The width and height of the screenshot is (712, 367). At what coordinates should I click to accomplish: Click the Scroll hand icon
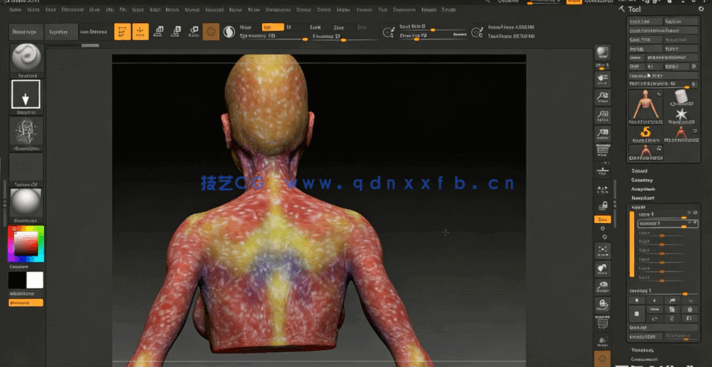click(x=603, y=79)
